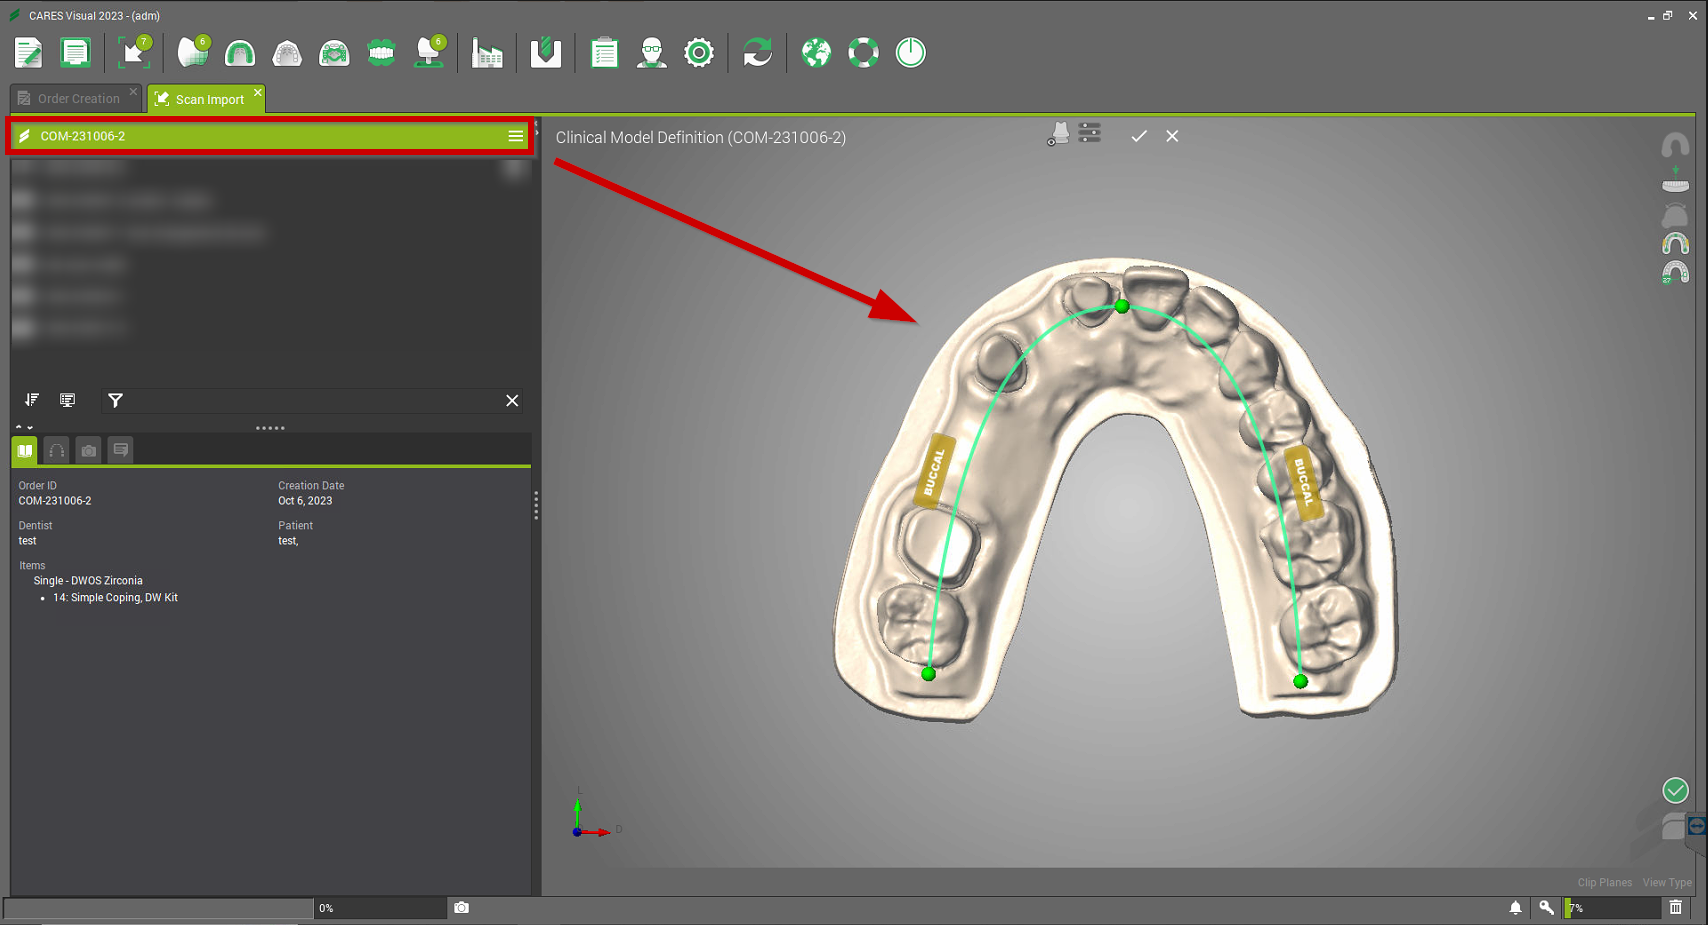Open the globe web icon

(x=816, y=53)
